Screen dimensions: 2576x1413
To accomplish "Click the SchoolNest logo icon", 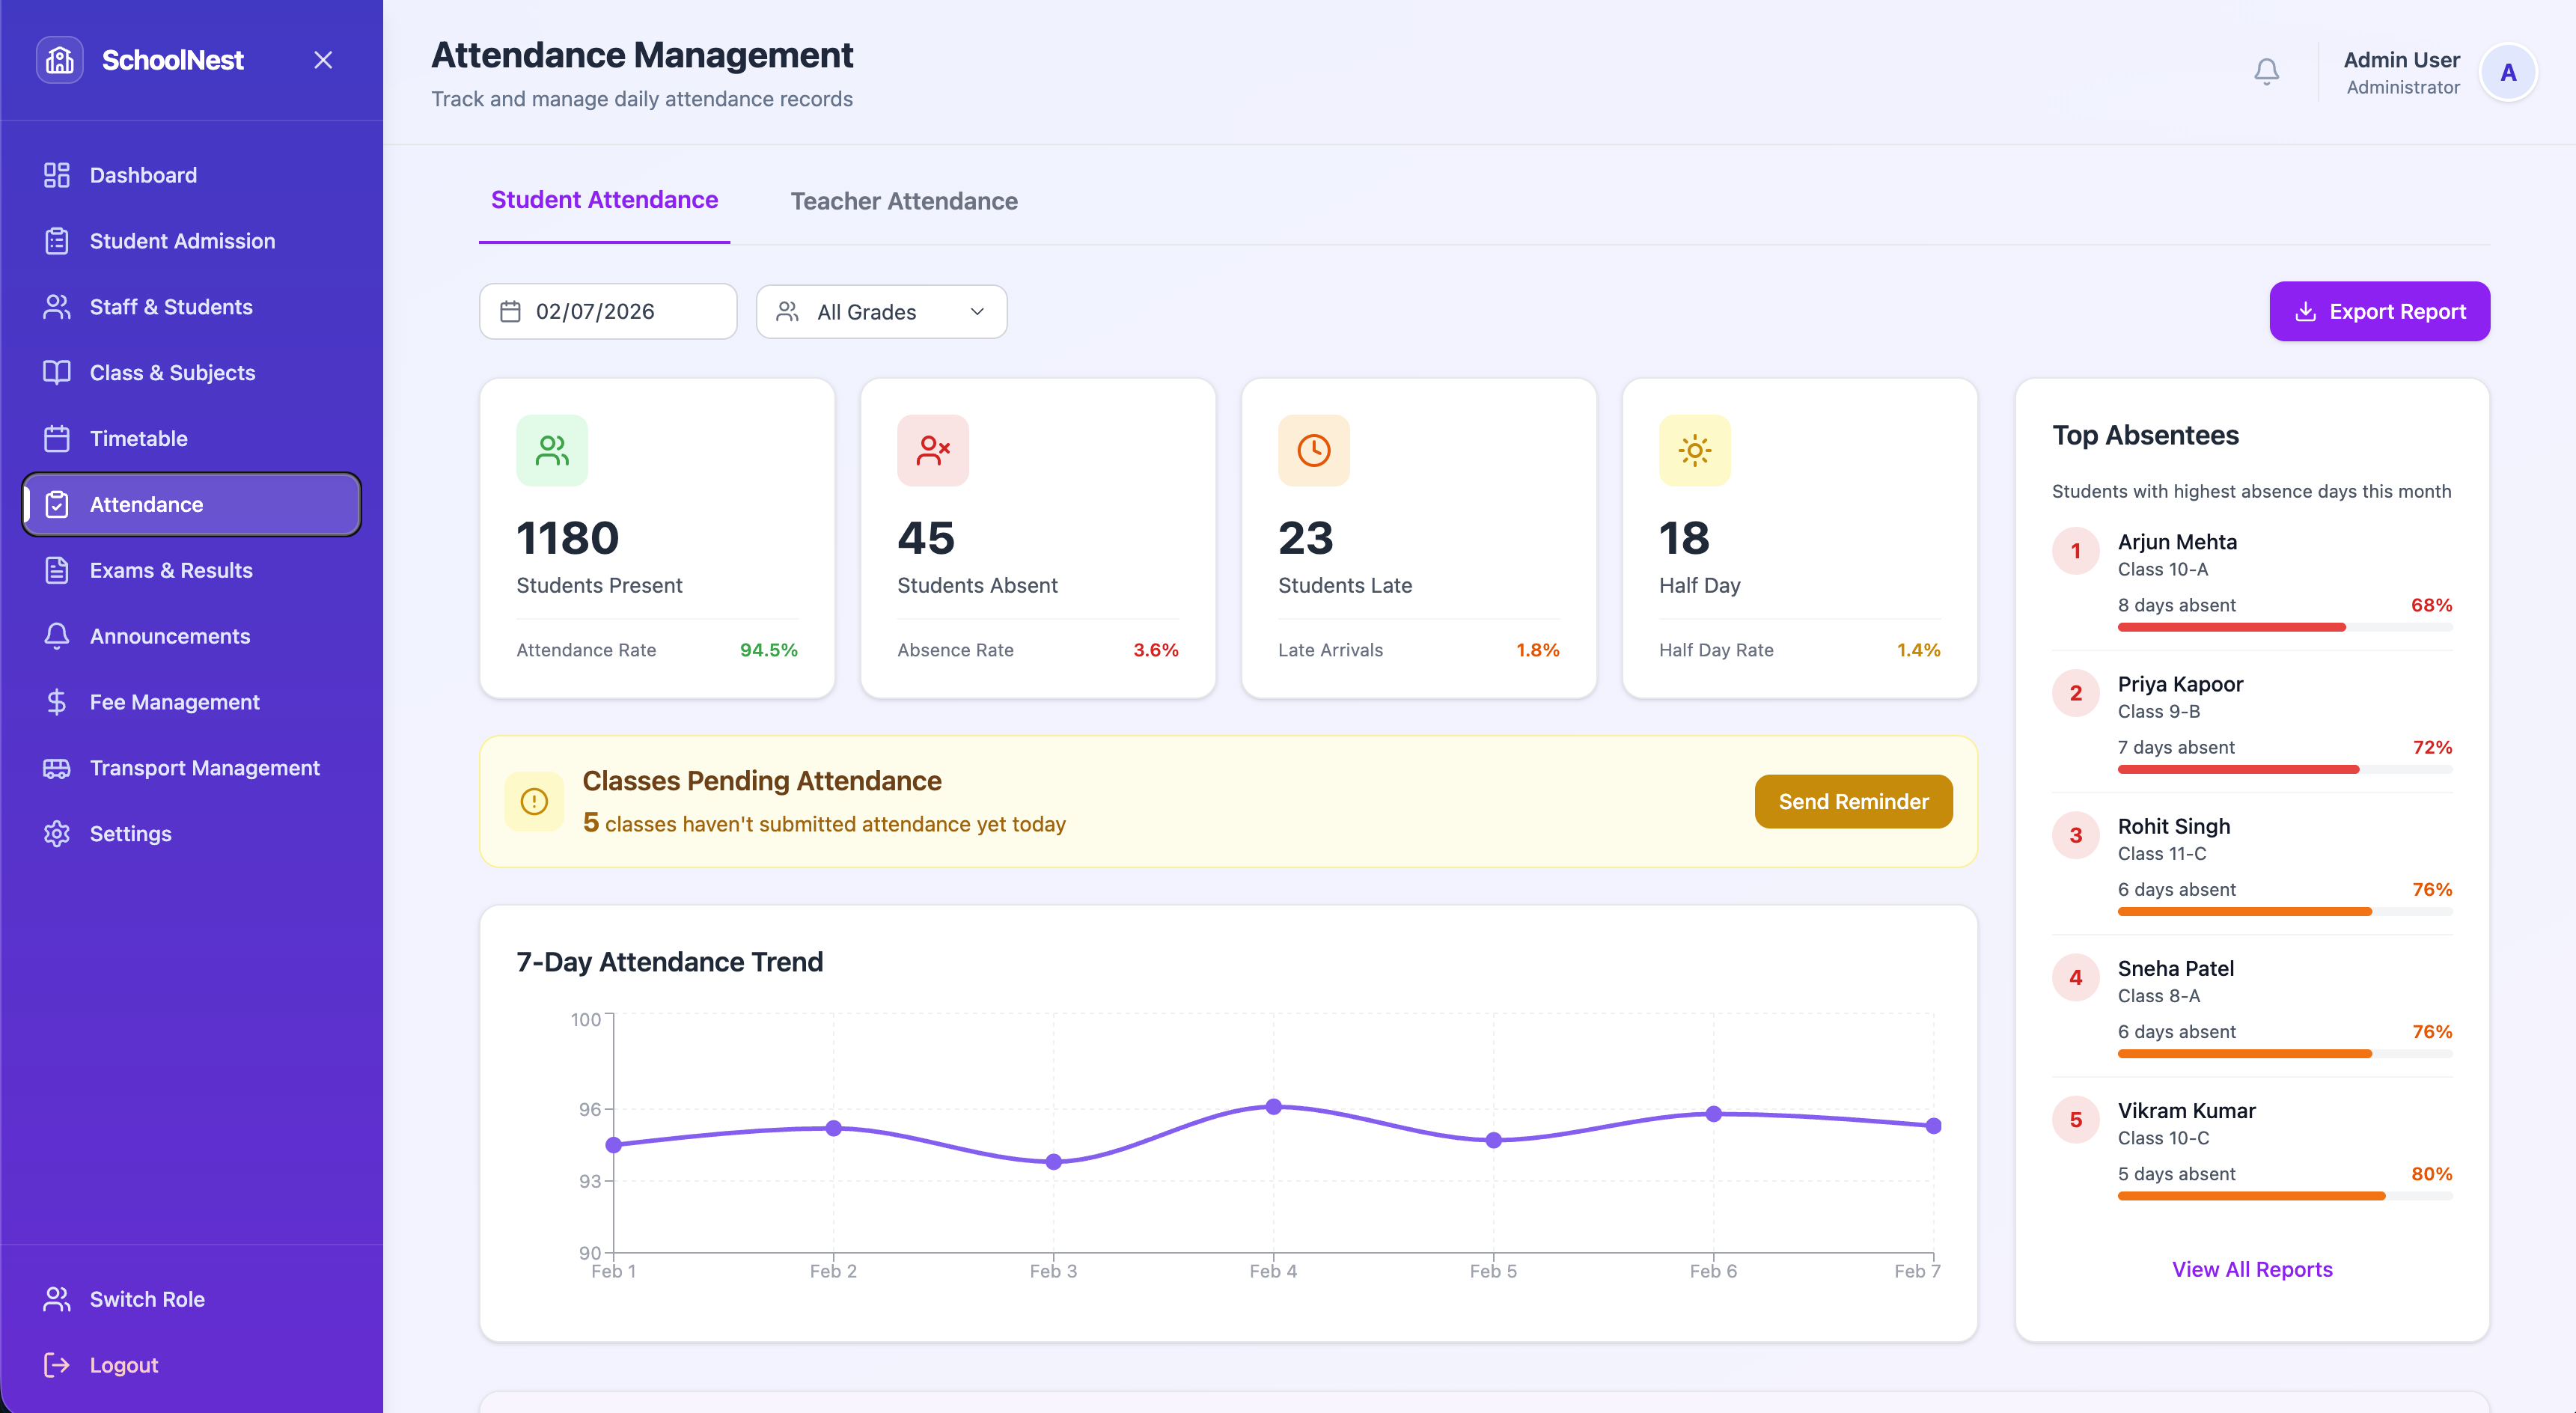I will click(60, 60).
